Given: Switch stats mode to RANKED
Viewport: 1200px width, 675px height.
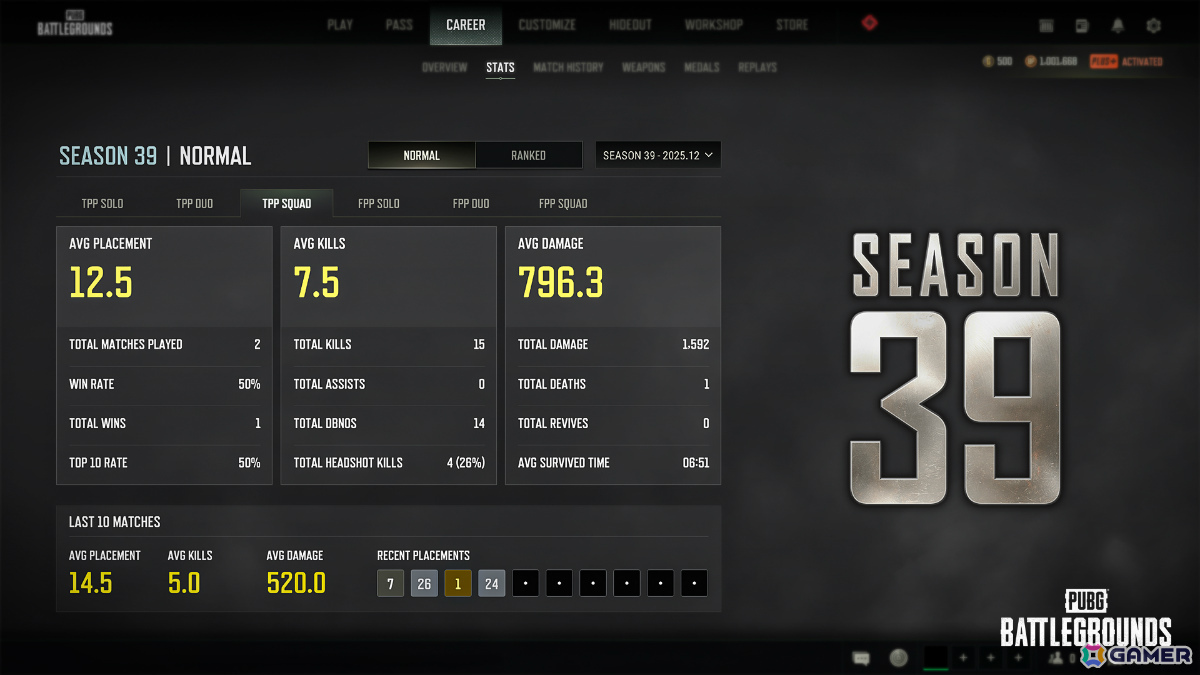Looking at the screenshot, I should 529,155.
